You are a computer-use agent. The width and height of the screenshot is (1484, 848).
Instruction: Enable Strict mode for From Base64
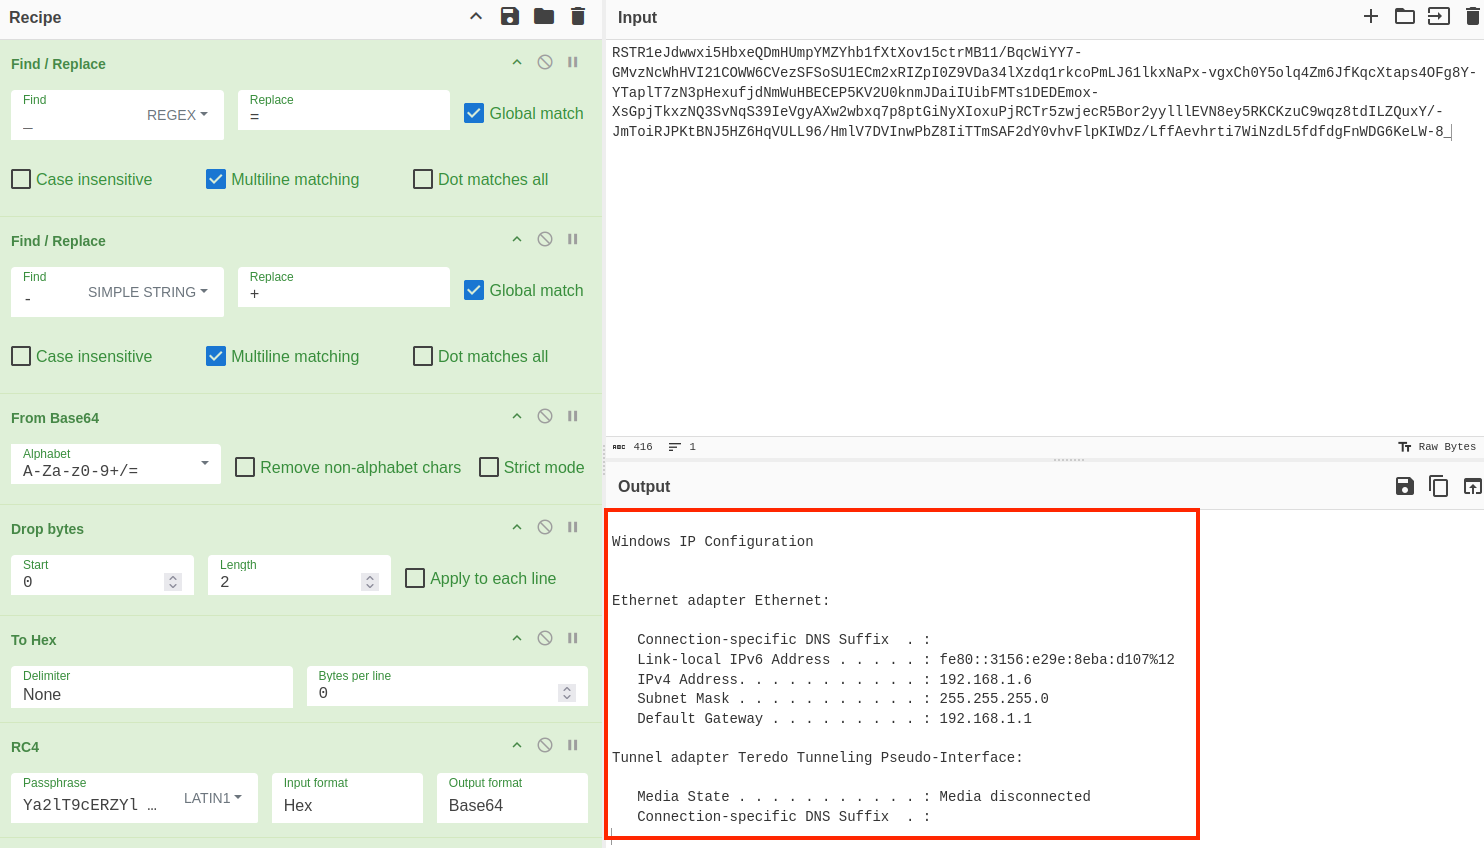[x=489, y=467]
